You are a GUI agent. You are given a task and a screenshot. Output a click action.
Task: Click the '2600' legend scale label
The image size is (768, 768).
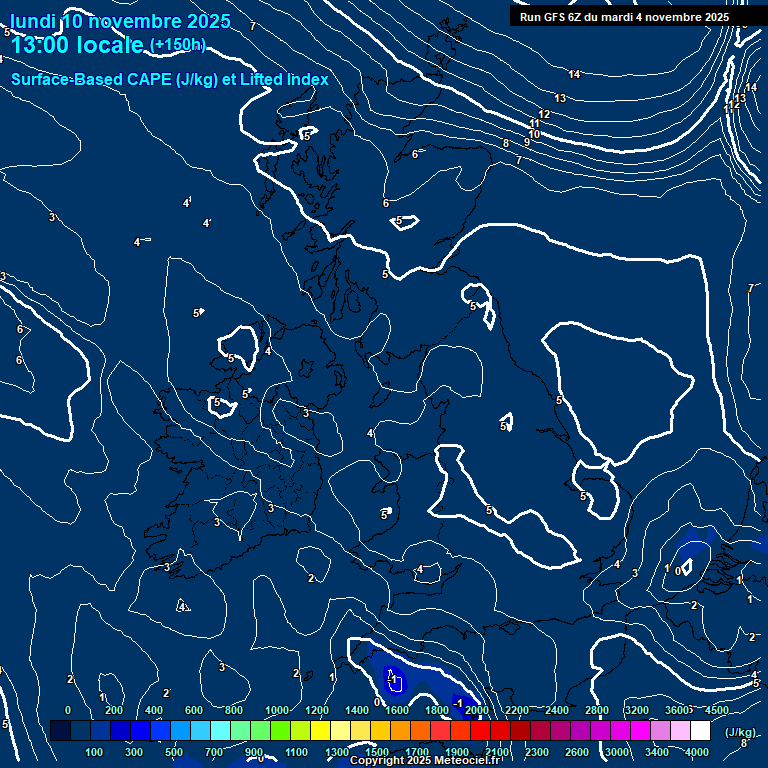576,752
